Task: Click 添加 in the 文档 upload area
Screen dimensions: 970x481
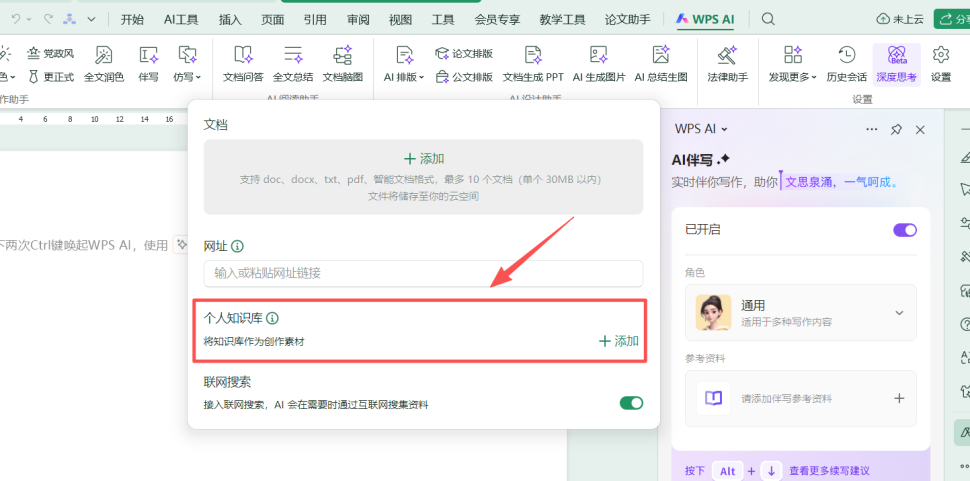Action: [424, 159]
